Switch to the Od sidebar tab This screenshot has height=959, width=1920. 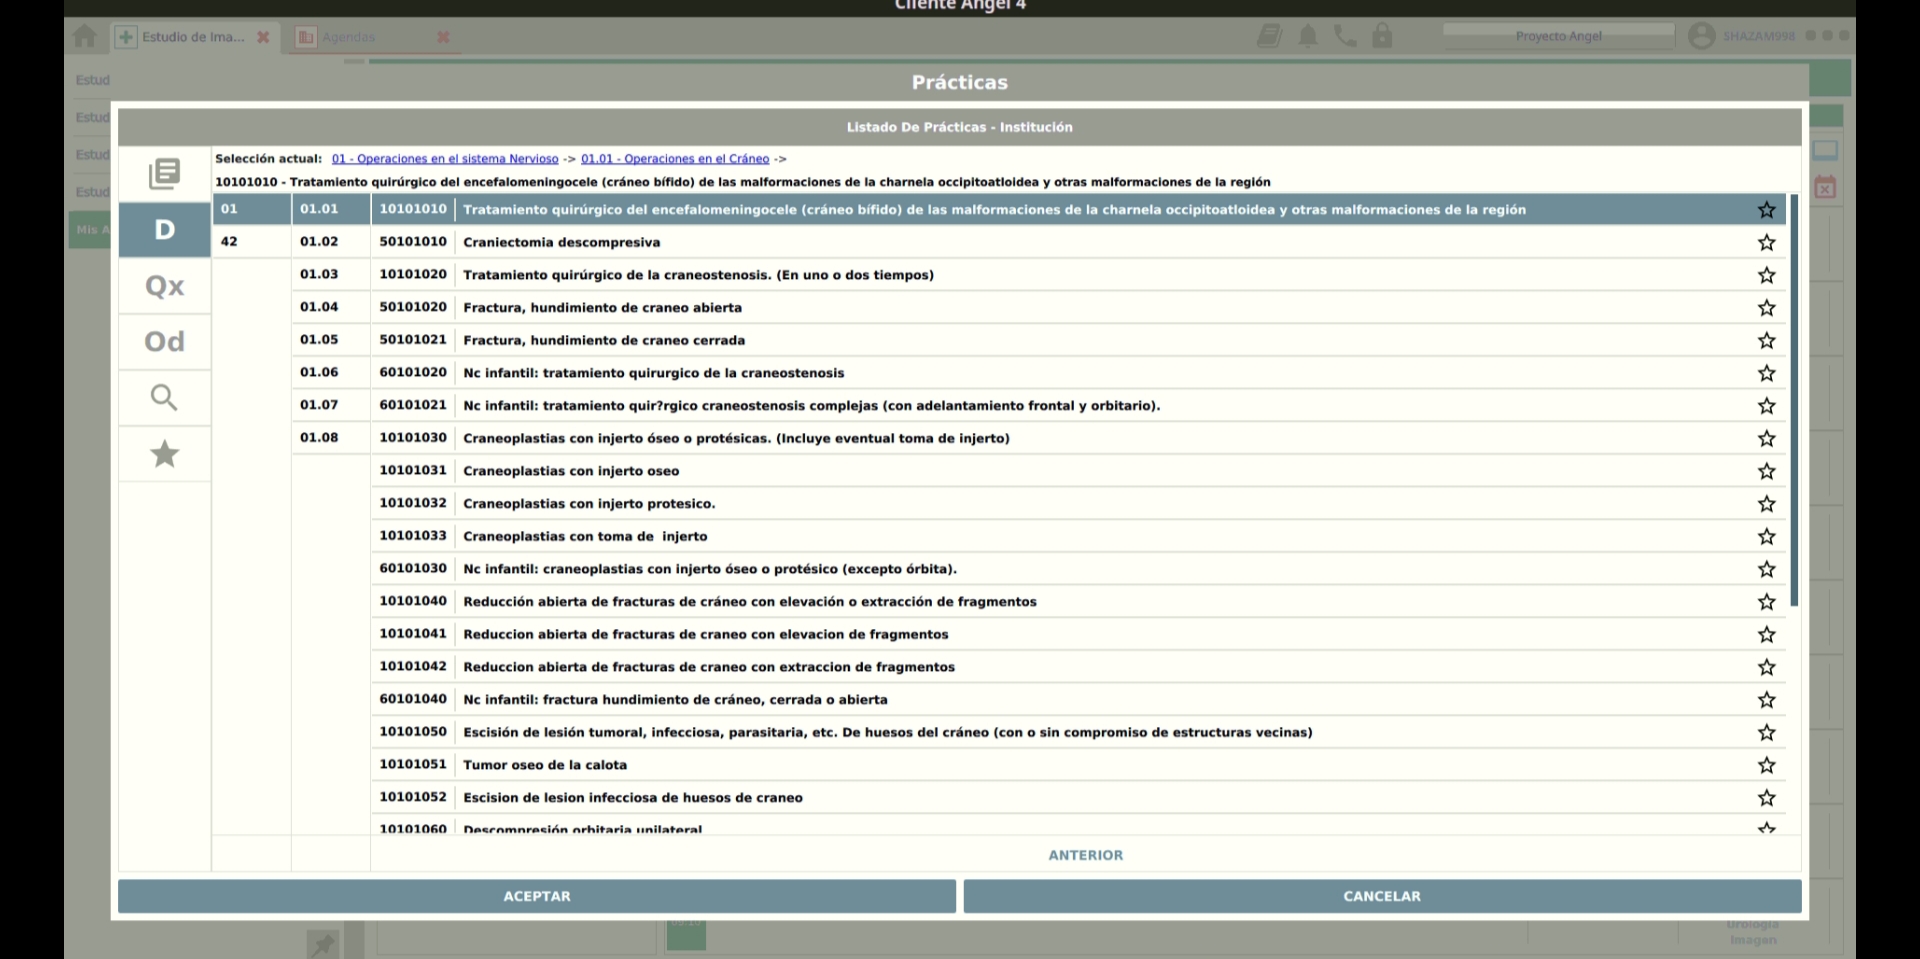[x=164, y=342]
